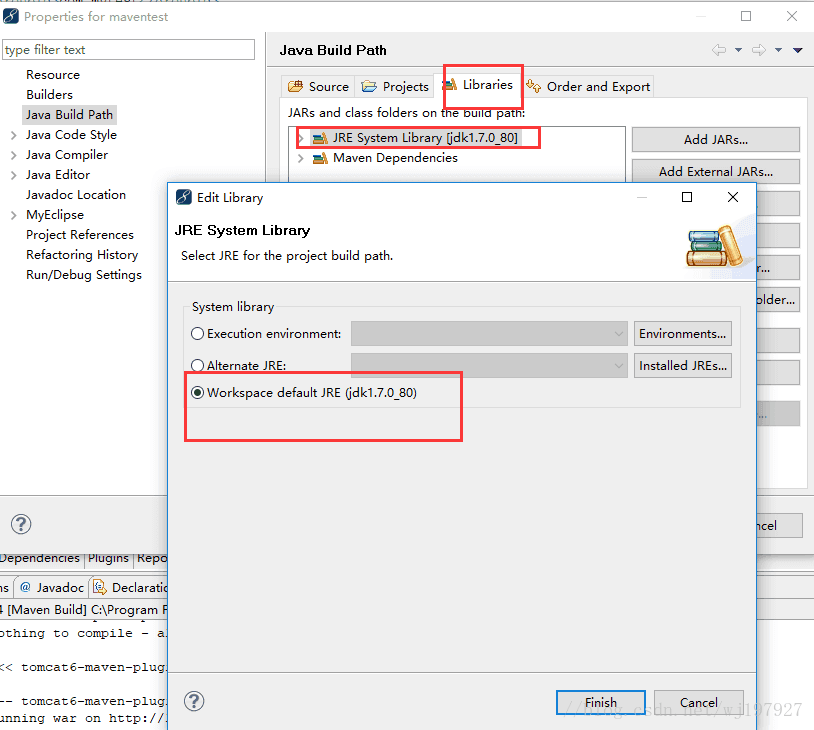
Task: Maximize the Edit Library dialog
Action: tap(687, 197)
